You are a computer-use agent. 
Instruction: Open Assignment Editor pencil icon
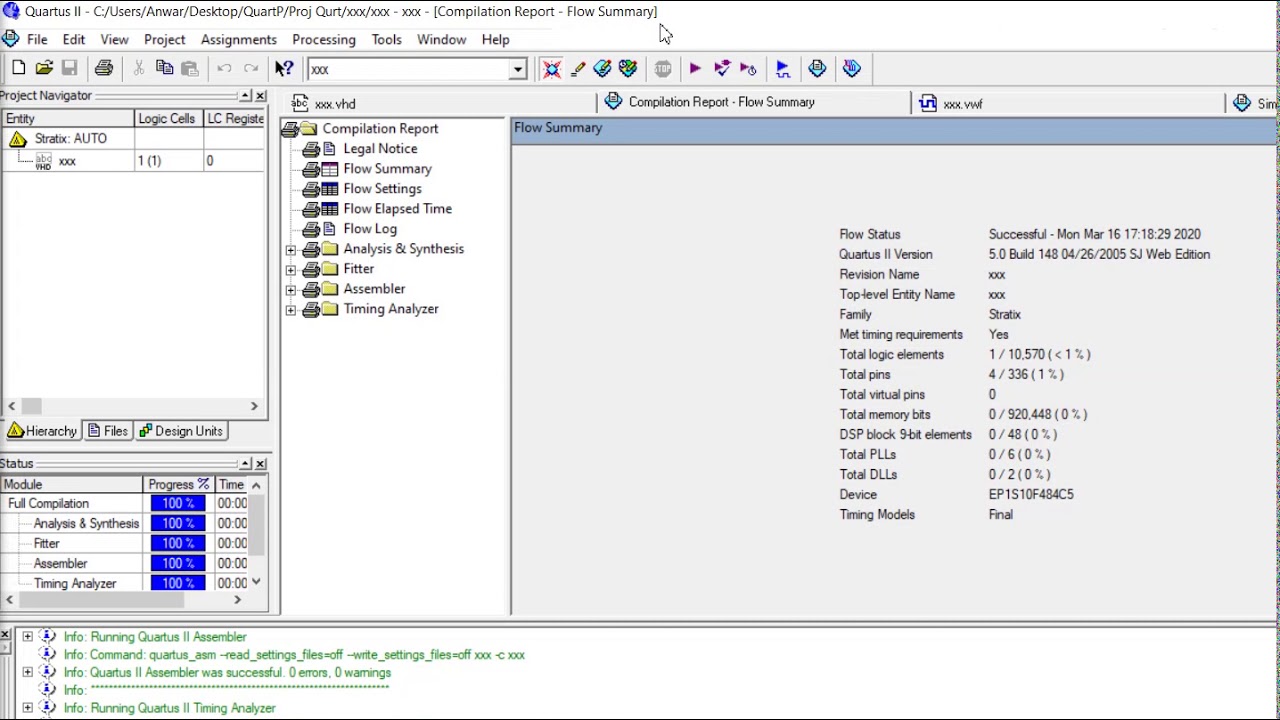click(x=578, y=68)
